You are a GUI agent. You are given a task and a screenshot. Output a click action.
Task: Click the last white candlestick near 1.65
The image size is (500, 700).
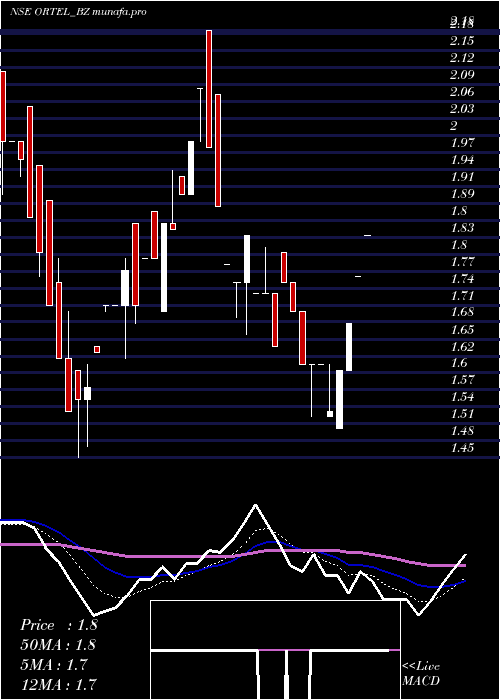[349, 347]
